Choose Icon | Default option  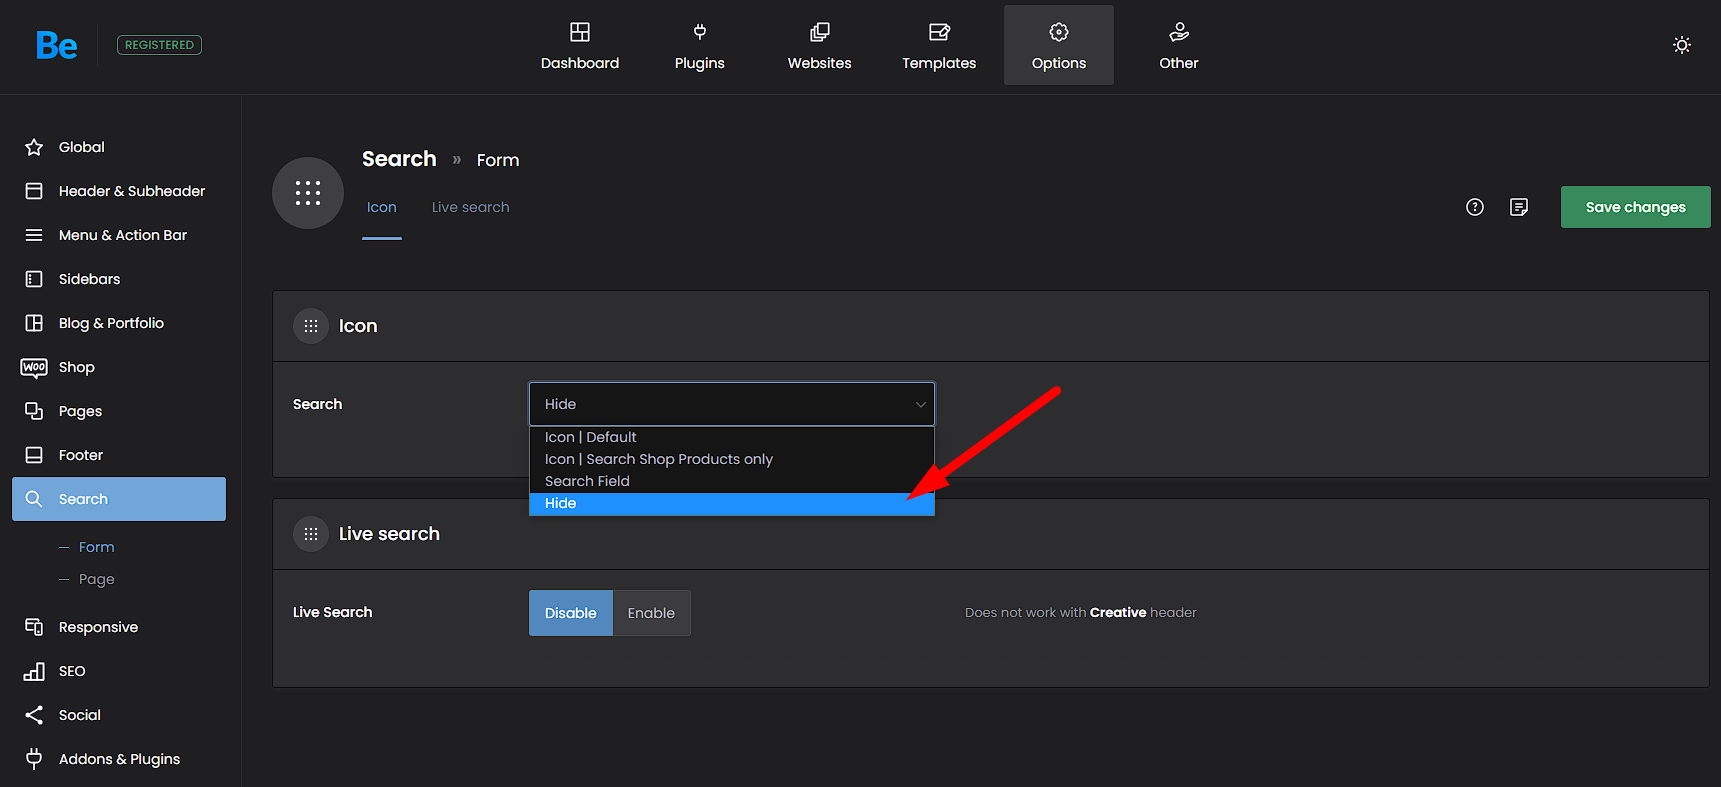pyautogui.click(x=732, y=437)
